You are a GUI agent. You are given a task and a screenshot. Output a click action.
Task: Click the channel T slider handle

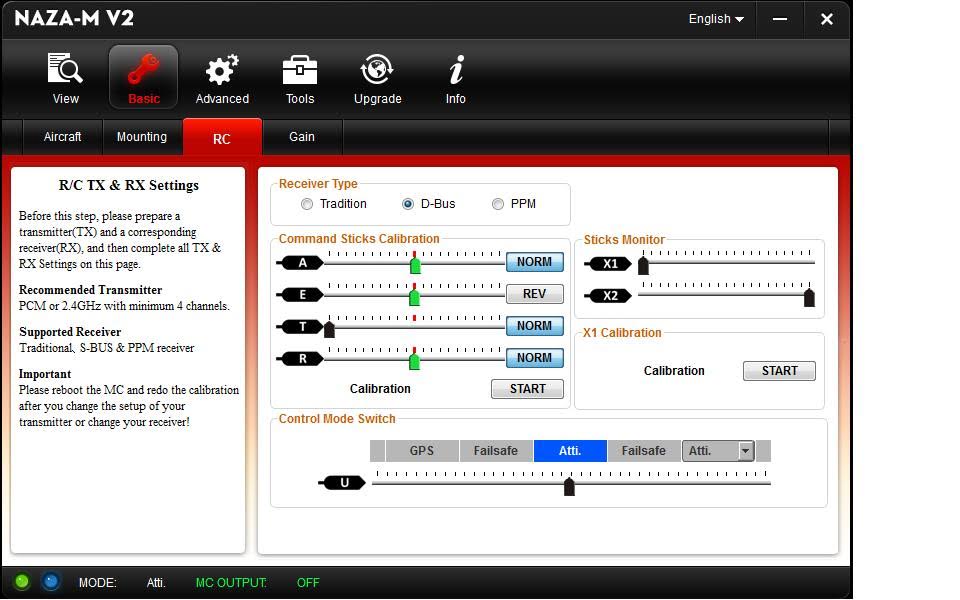coord(329,329)
